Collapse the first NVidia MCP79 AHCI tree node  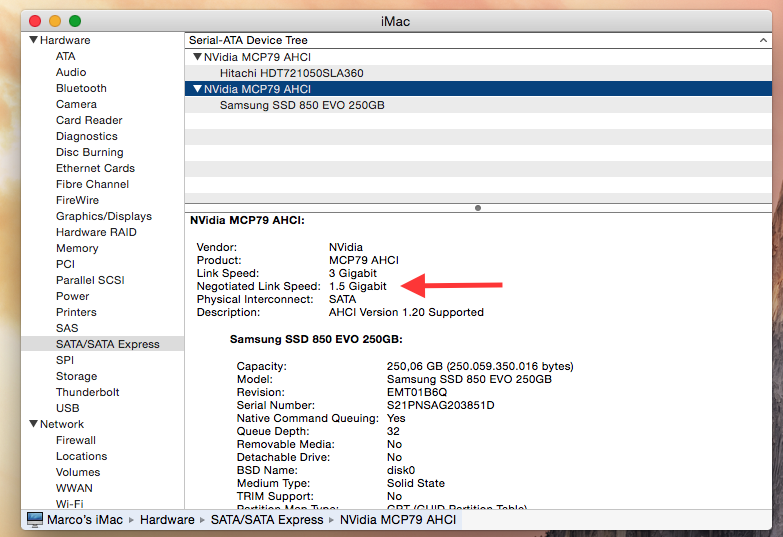(197, 57)
